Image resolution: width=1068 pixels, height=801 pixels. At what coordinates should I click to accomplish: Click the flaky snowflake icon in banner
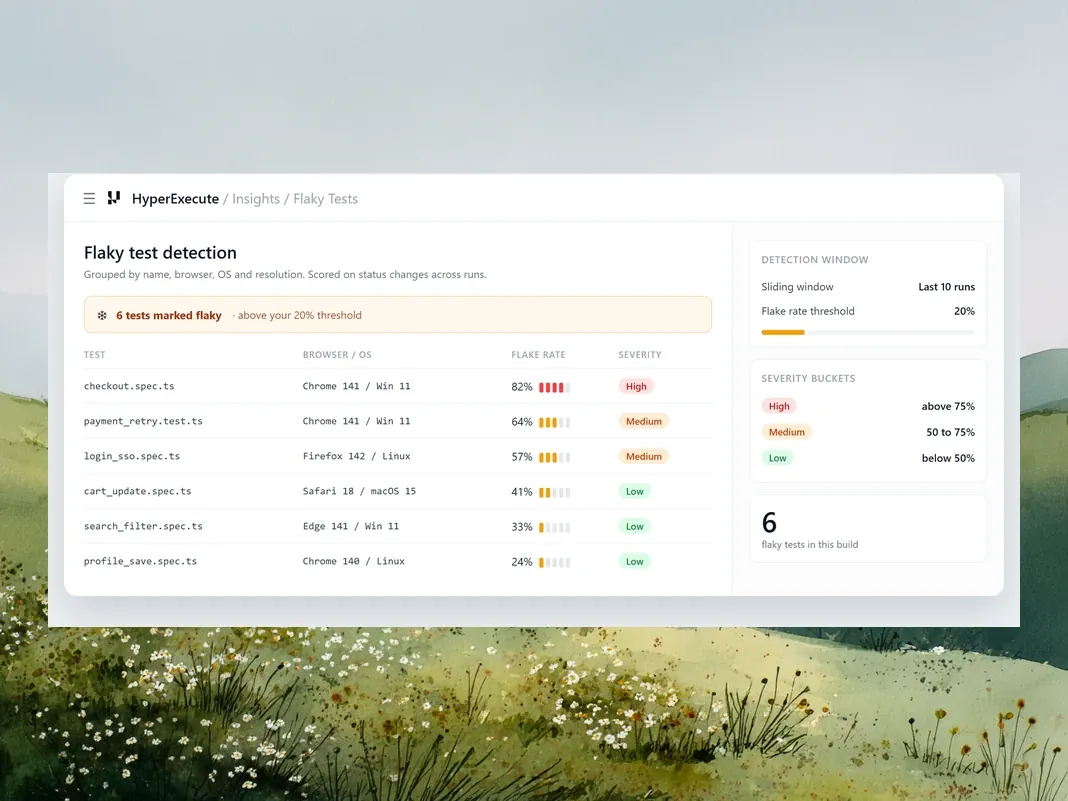(x=101, y=315)
